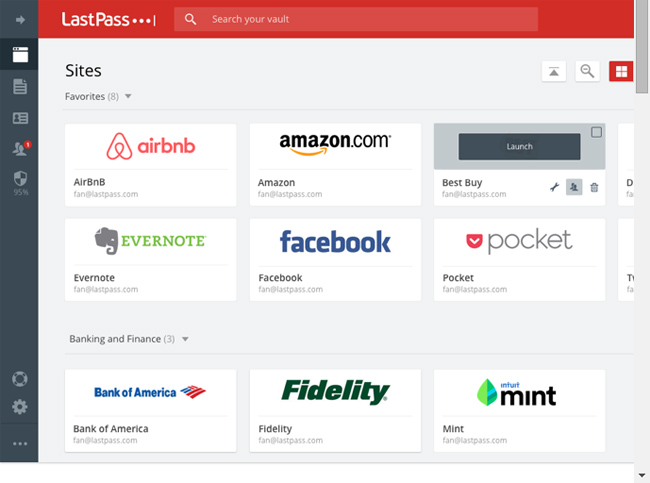
Task: Expand the sidebar with the arrow icon
Action: (20, 19)
